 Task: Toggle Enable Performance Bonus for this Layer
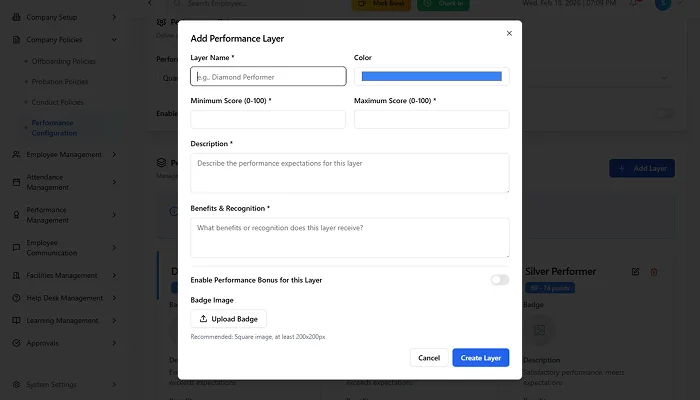(499, 280)
